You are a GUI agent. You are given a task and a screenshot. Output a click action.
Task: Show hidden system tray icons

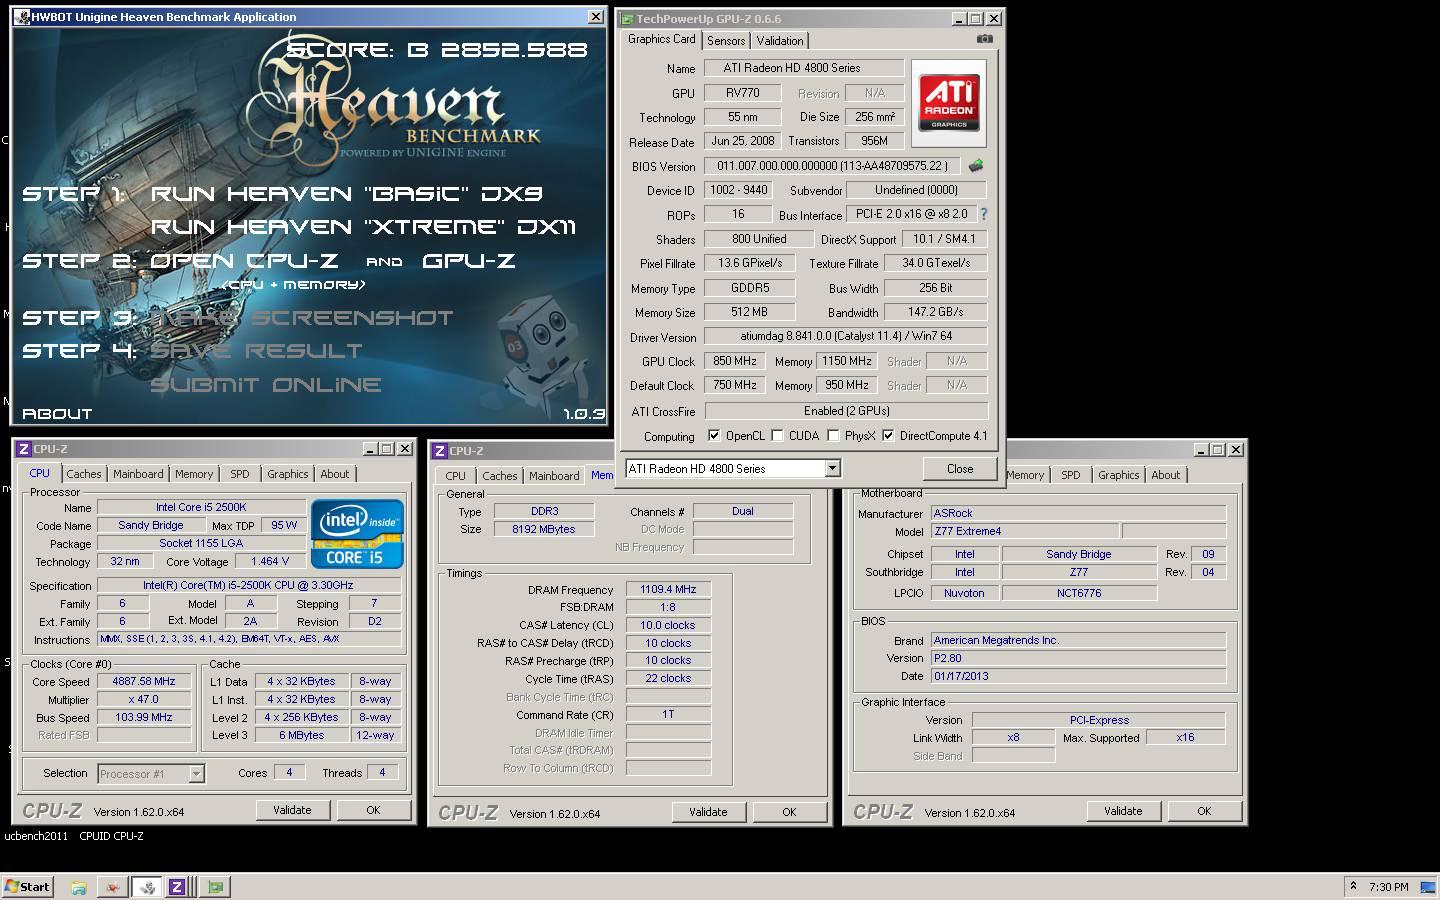pos(1353,886)
